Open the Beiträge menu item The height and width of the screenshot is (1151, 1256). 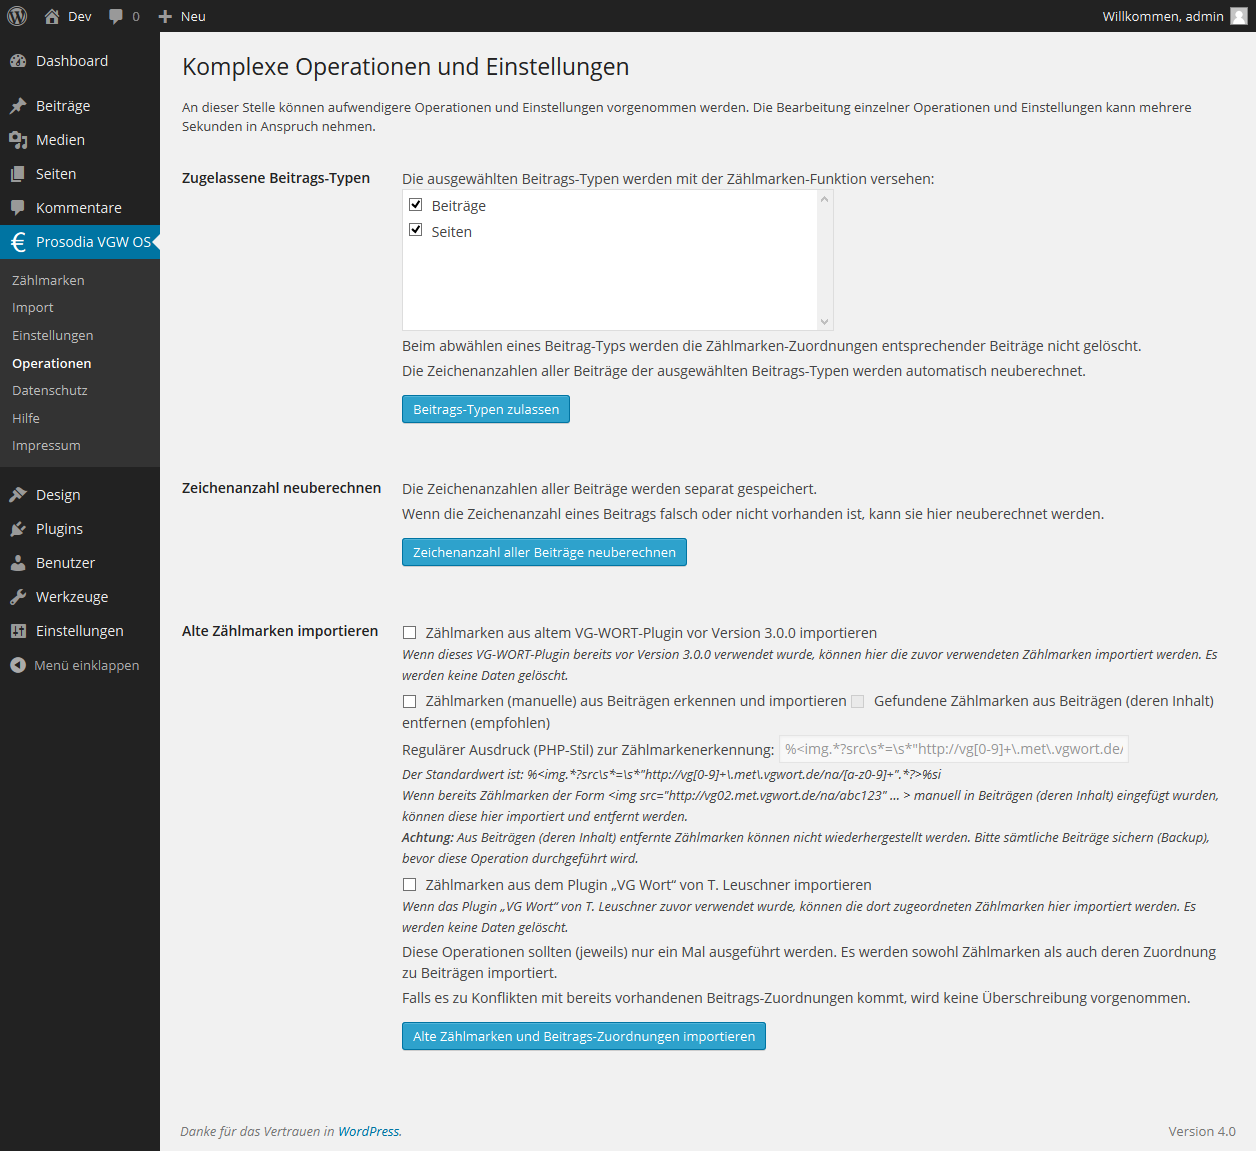click(x=80, y=106)
